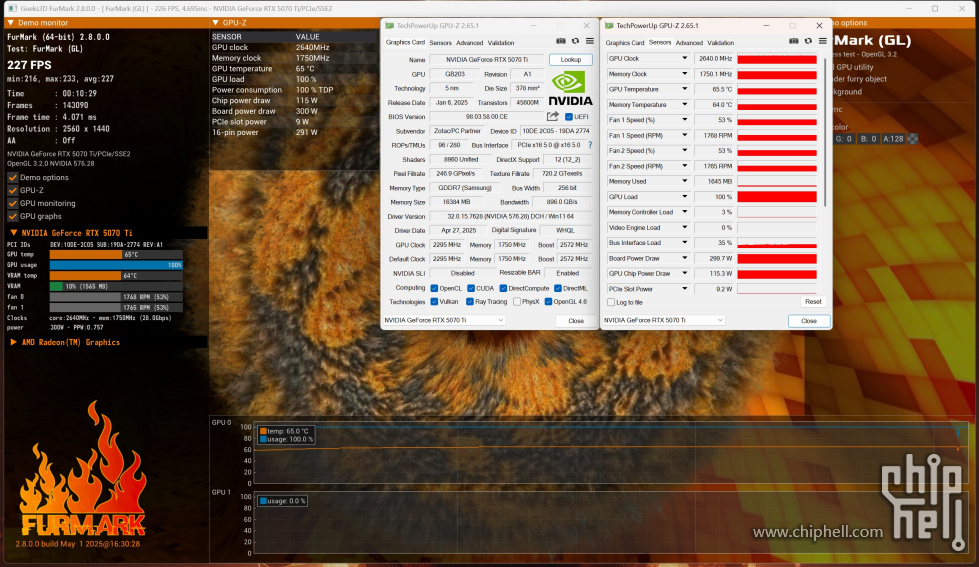This screenshot has width=979, height=567.
Task: Open Validation tab in right GPU-Z window
Action: [721, 43]
